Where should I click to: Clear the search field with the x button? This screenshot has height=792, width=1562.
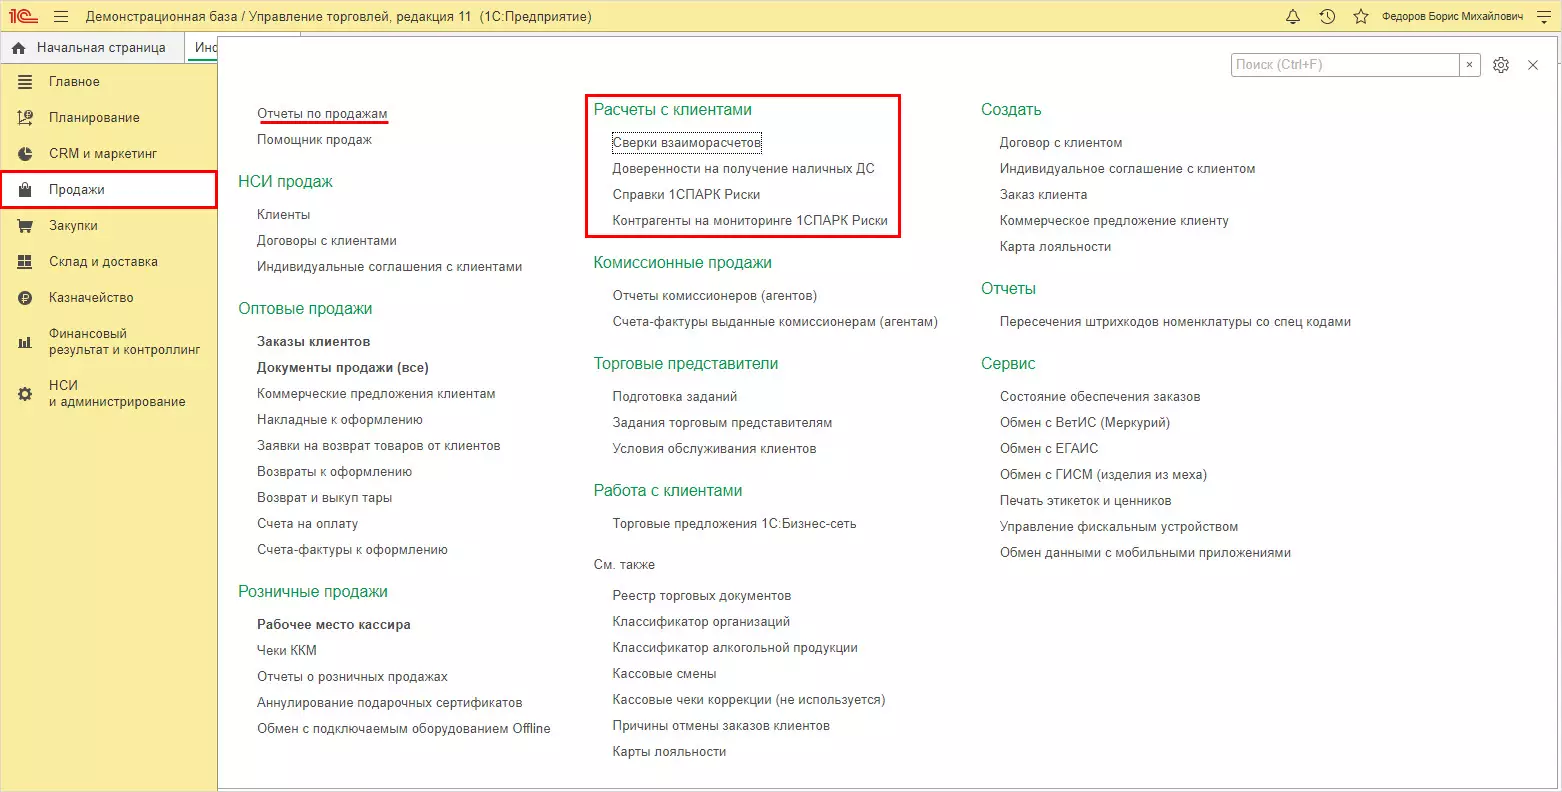(1469, 65)
